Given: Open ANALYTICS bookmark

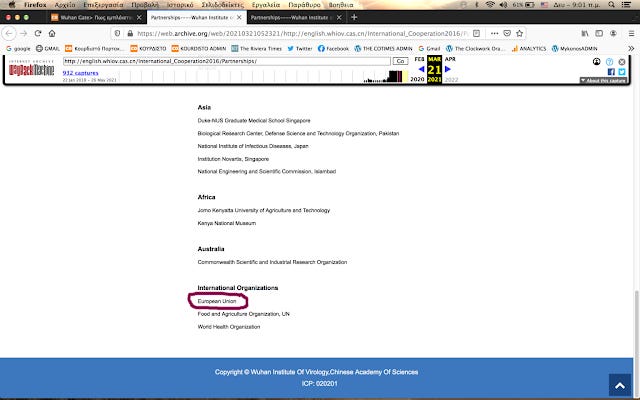Looking at the screenshot, I should 529,49.
